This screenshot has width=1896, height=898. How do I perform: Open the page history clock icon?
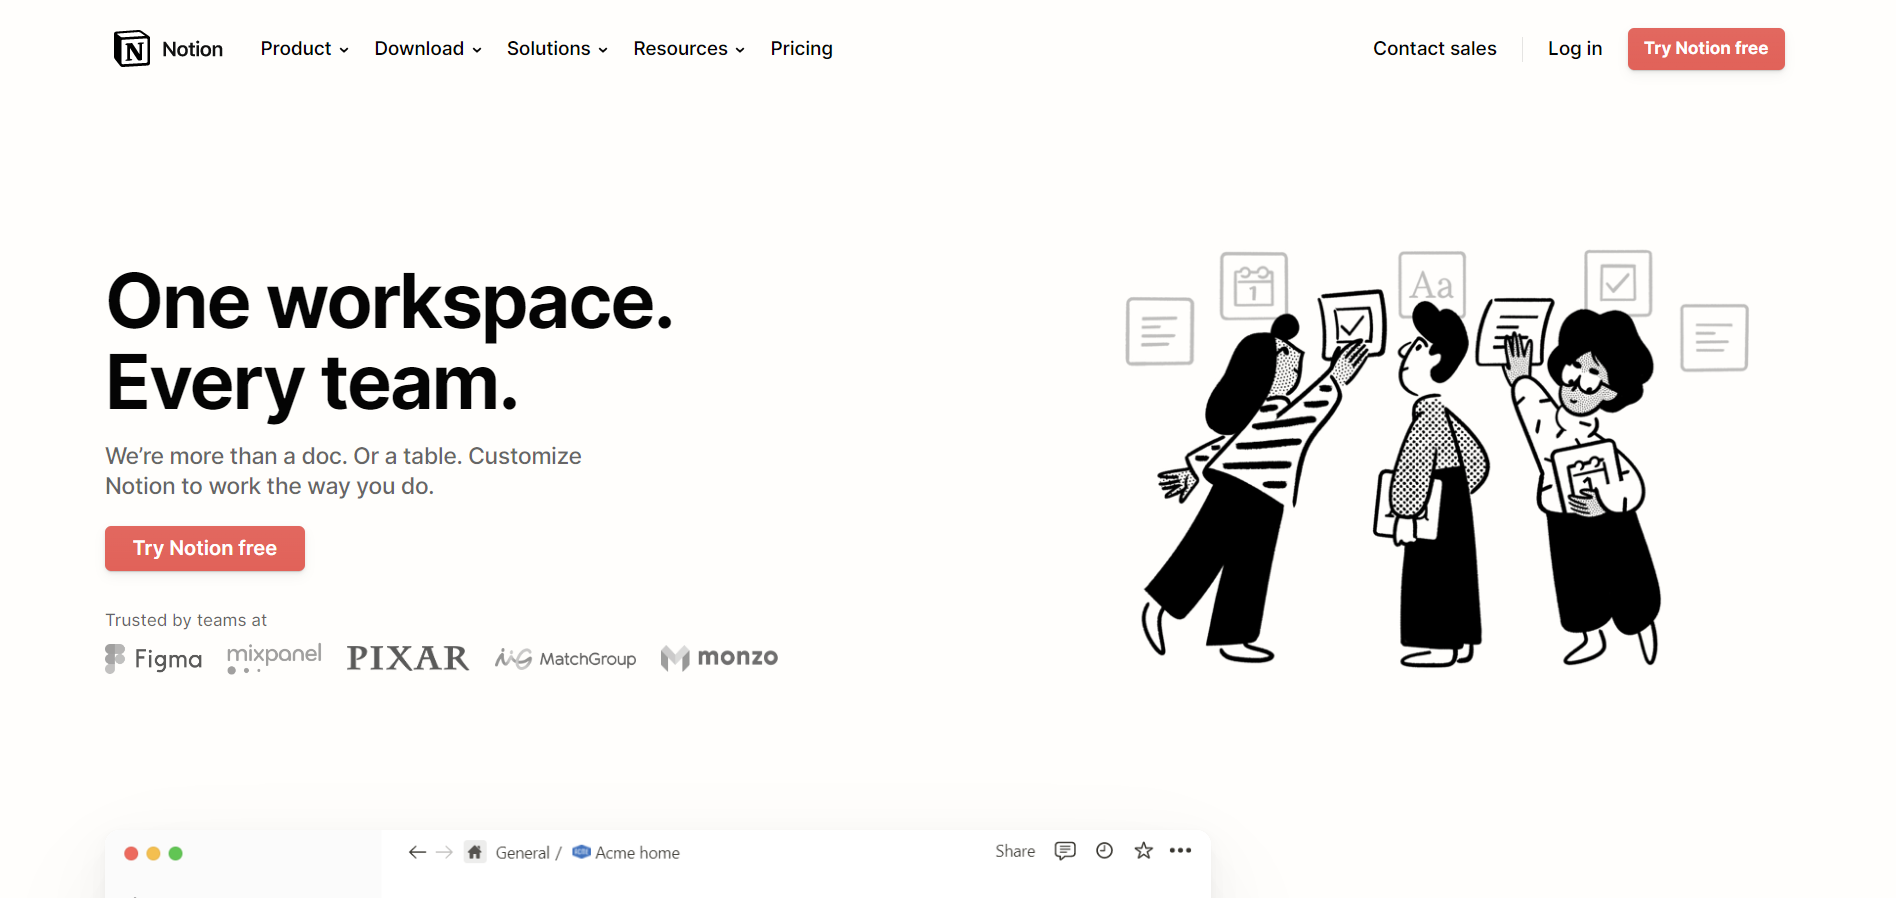pos(1104,850)
